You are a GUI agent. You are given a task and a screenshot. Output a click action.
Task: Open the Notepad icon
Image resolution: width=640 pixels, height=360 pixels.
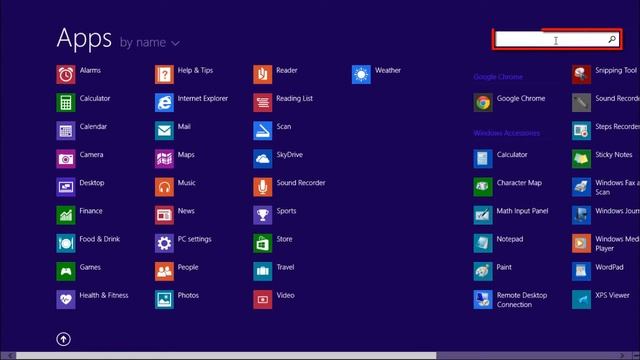pos(483,244)
